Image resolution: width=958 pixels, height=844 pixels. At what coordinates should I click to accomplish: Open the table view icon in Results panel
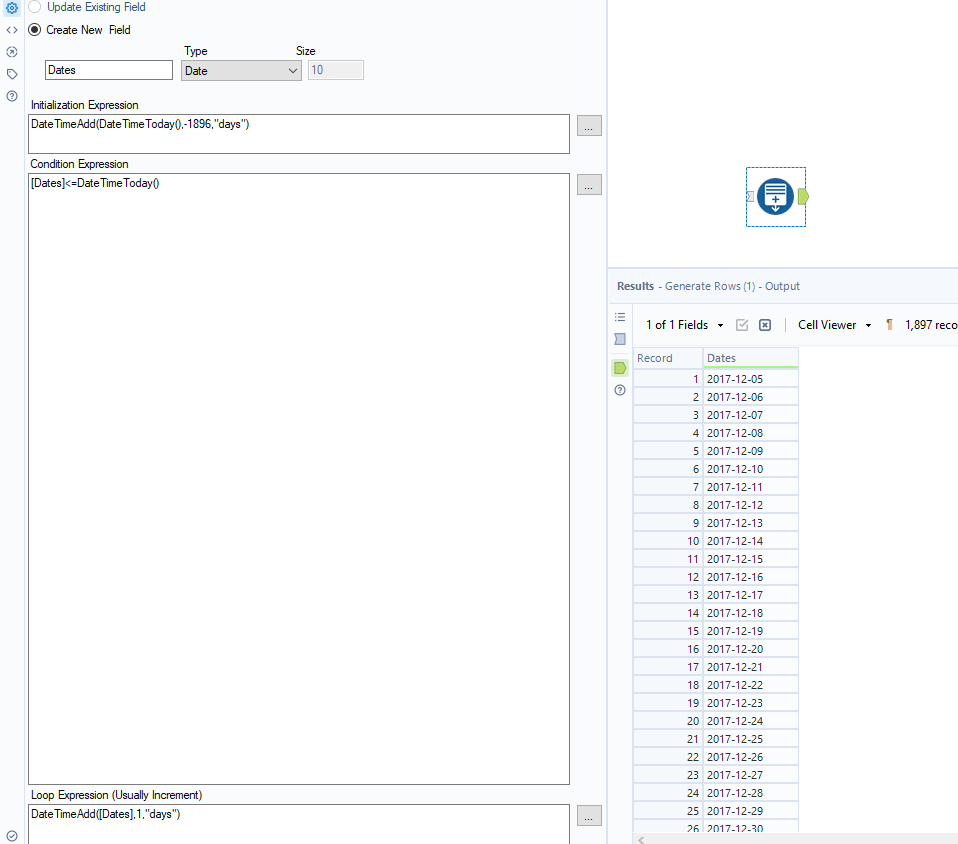620,339
